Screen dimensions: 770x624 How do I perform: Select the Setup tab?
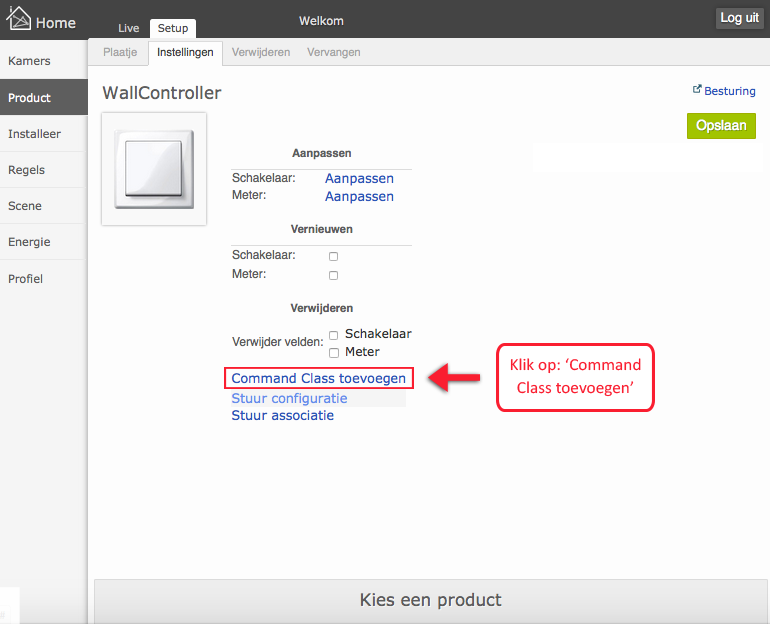point(173,28)
